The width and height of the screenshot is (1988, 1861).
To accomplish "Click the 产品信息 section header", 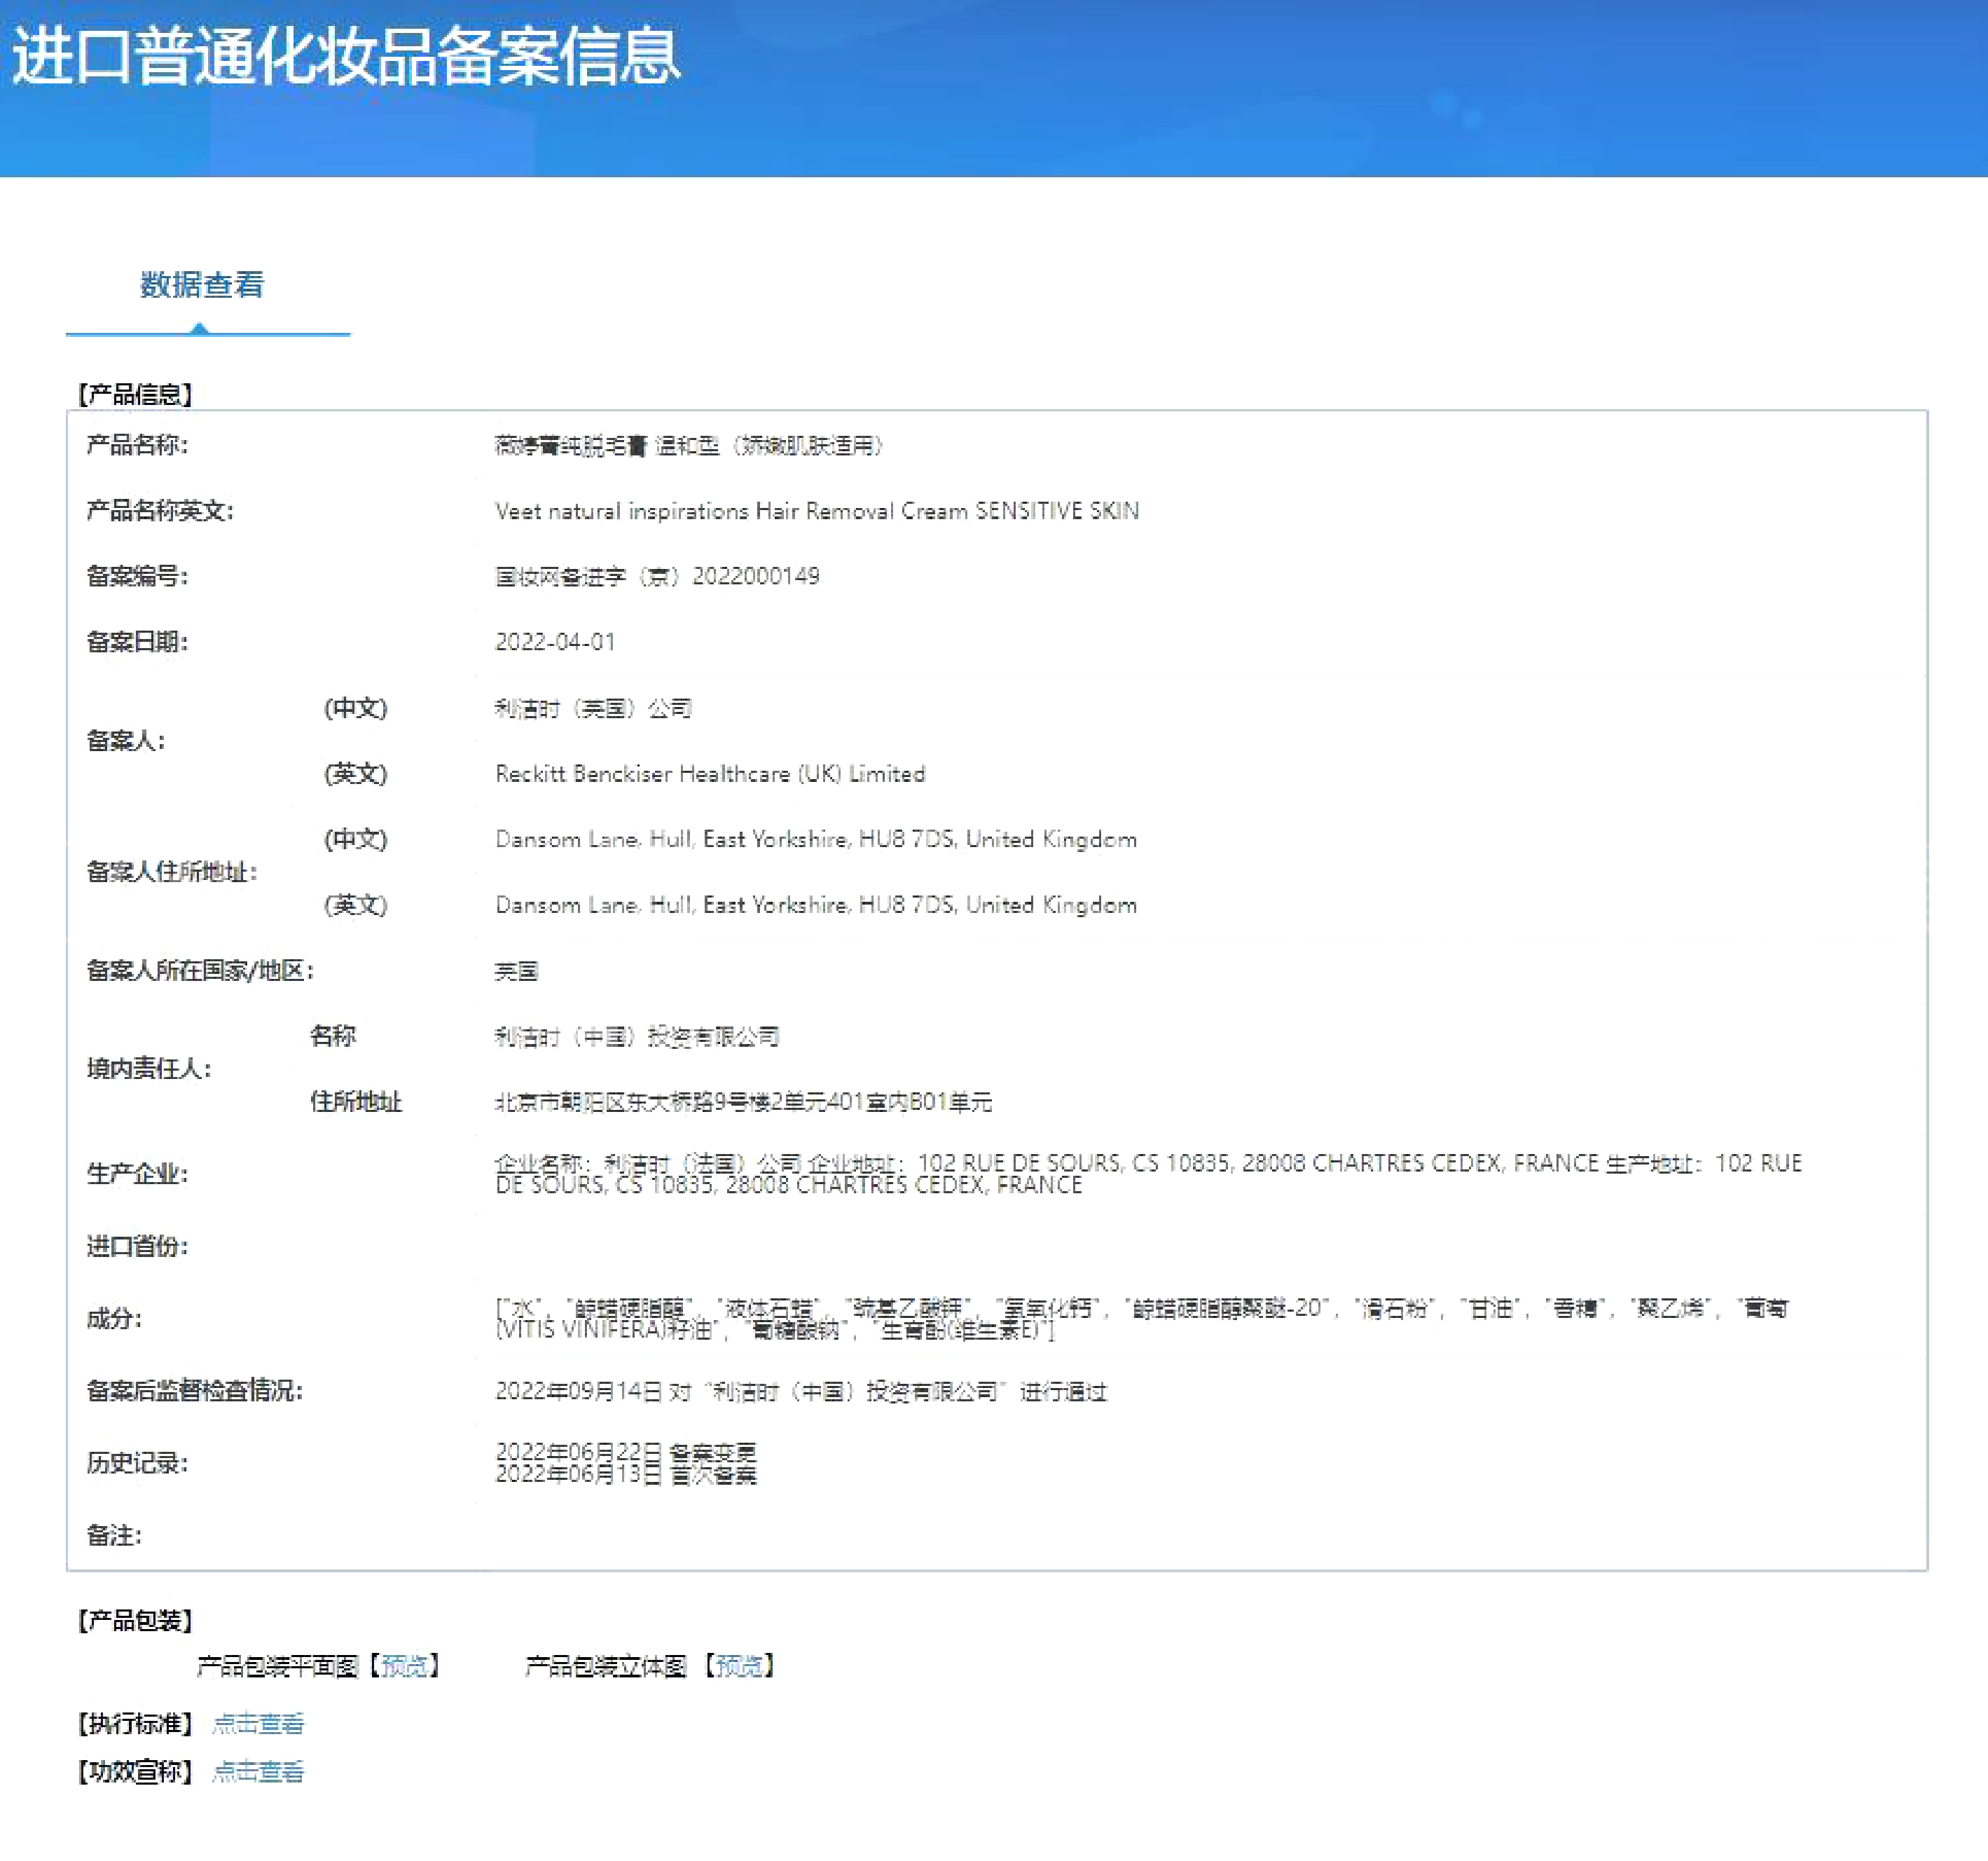I will point(135,394).
